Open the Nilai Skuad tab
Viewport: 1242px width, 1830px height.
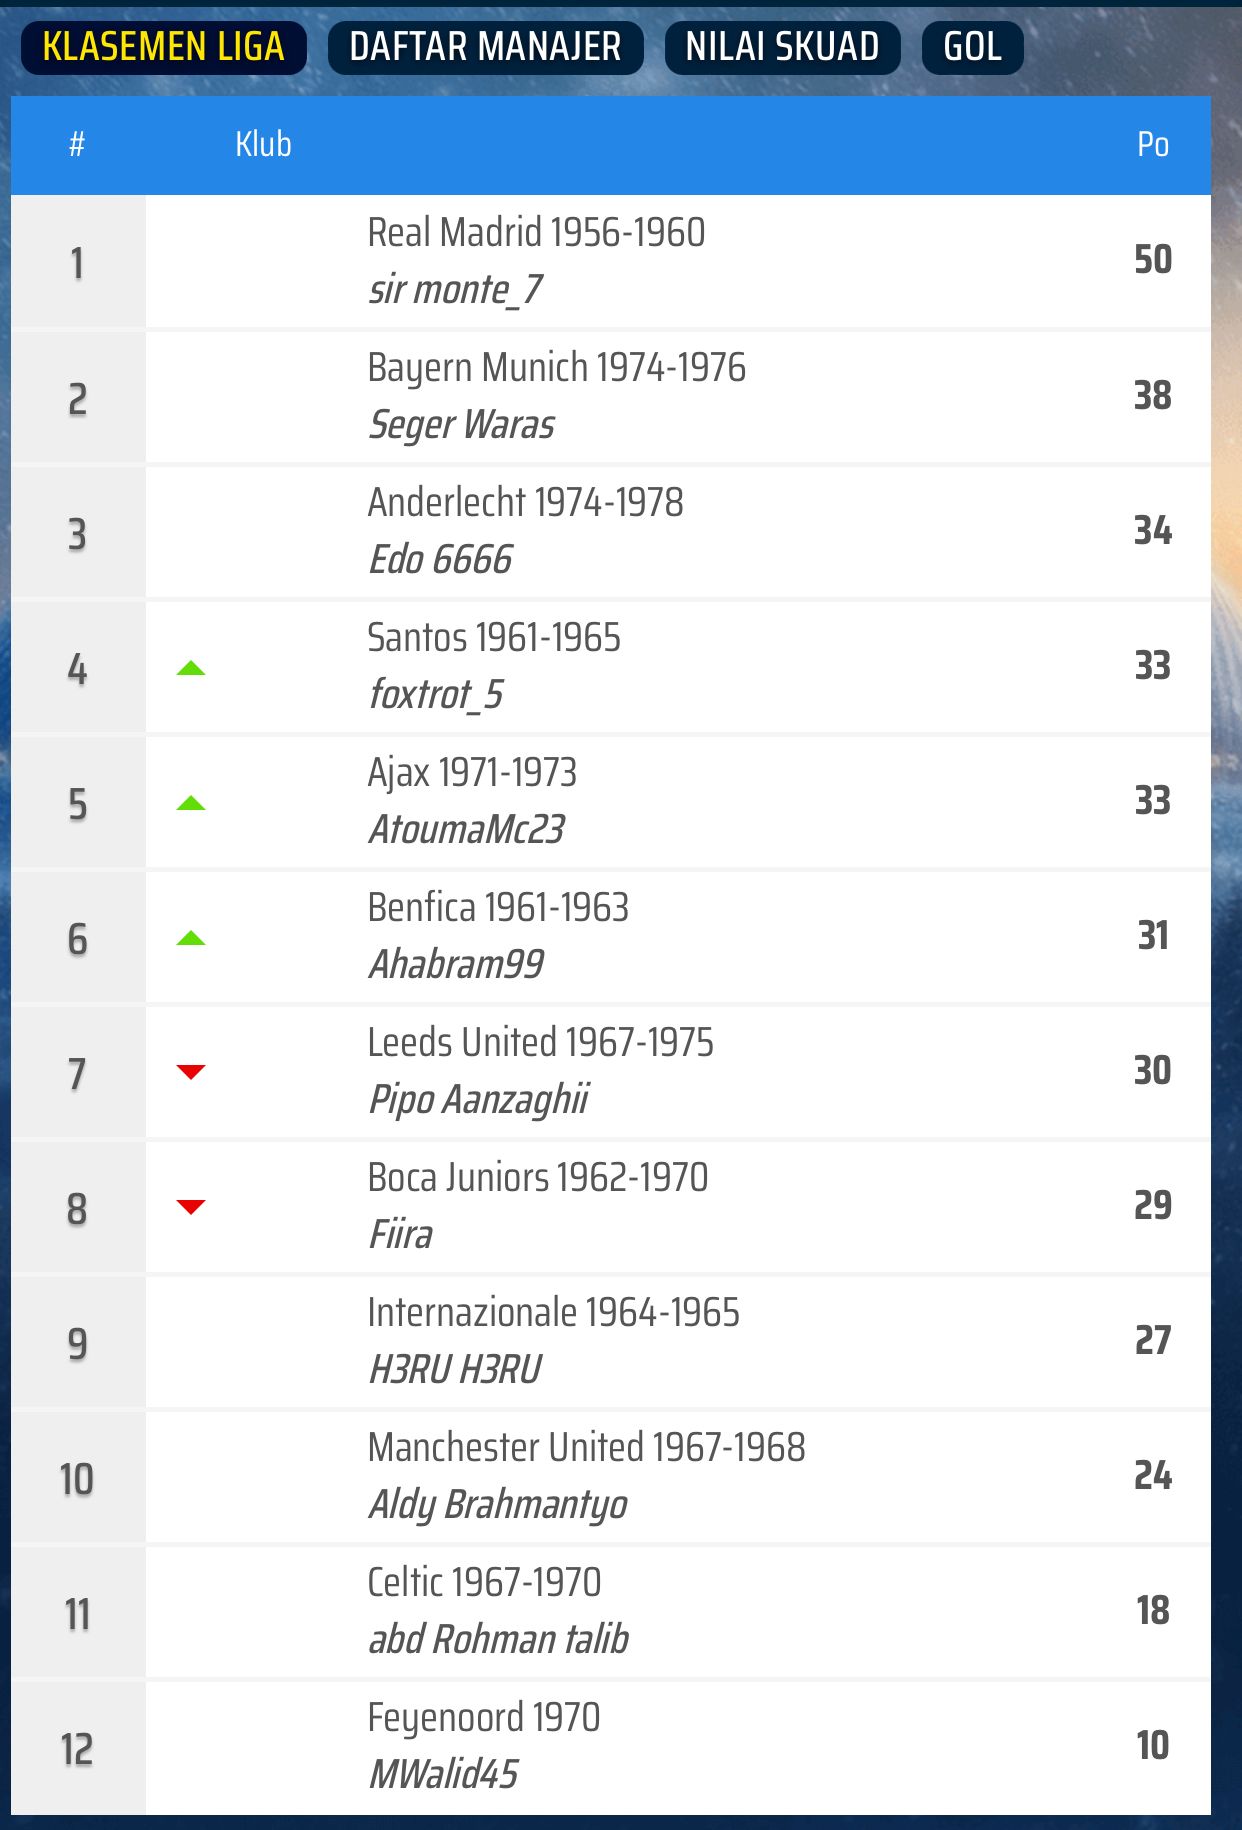782,47
